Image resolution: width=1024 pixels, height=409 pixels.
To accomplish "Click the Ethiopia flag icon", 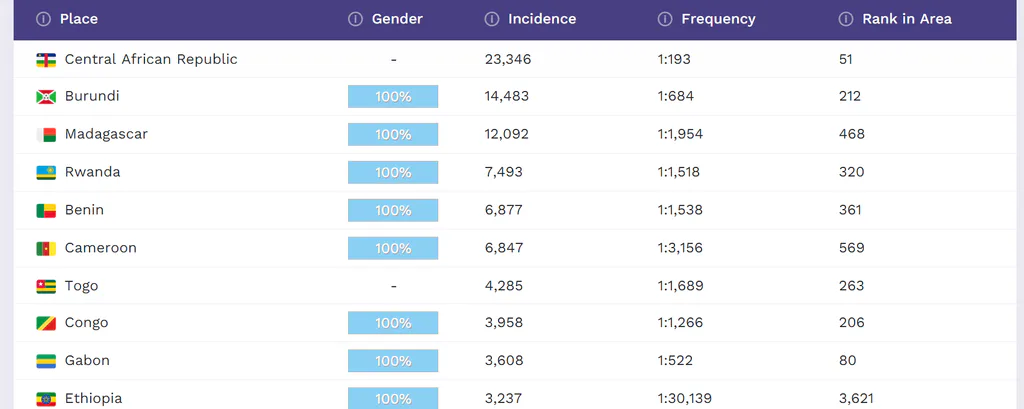I will 46,399.
